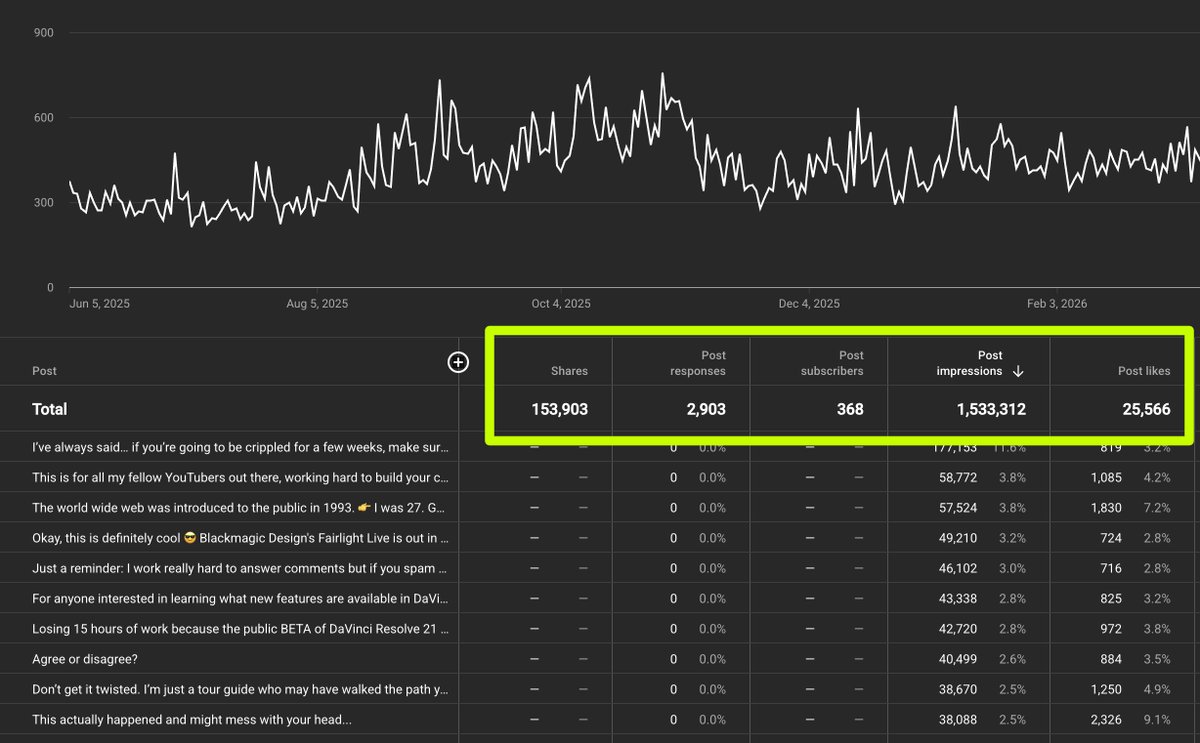Click post likes value 1,250
The image size is (1200, 743).
(1106, 689)
